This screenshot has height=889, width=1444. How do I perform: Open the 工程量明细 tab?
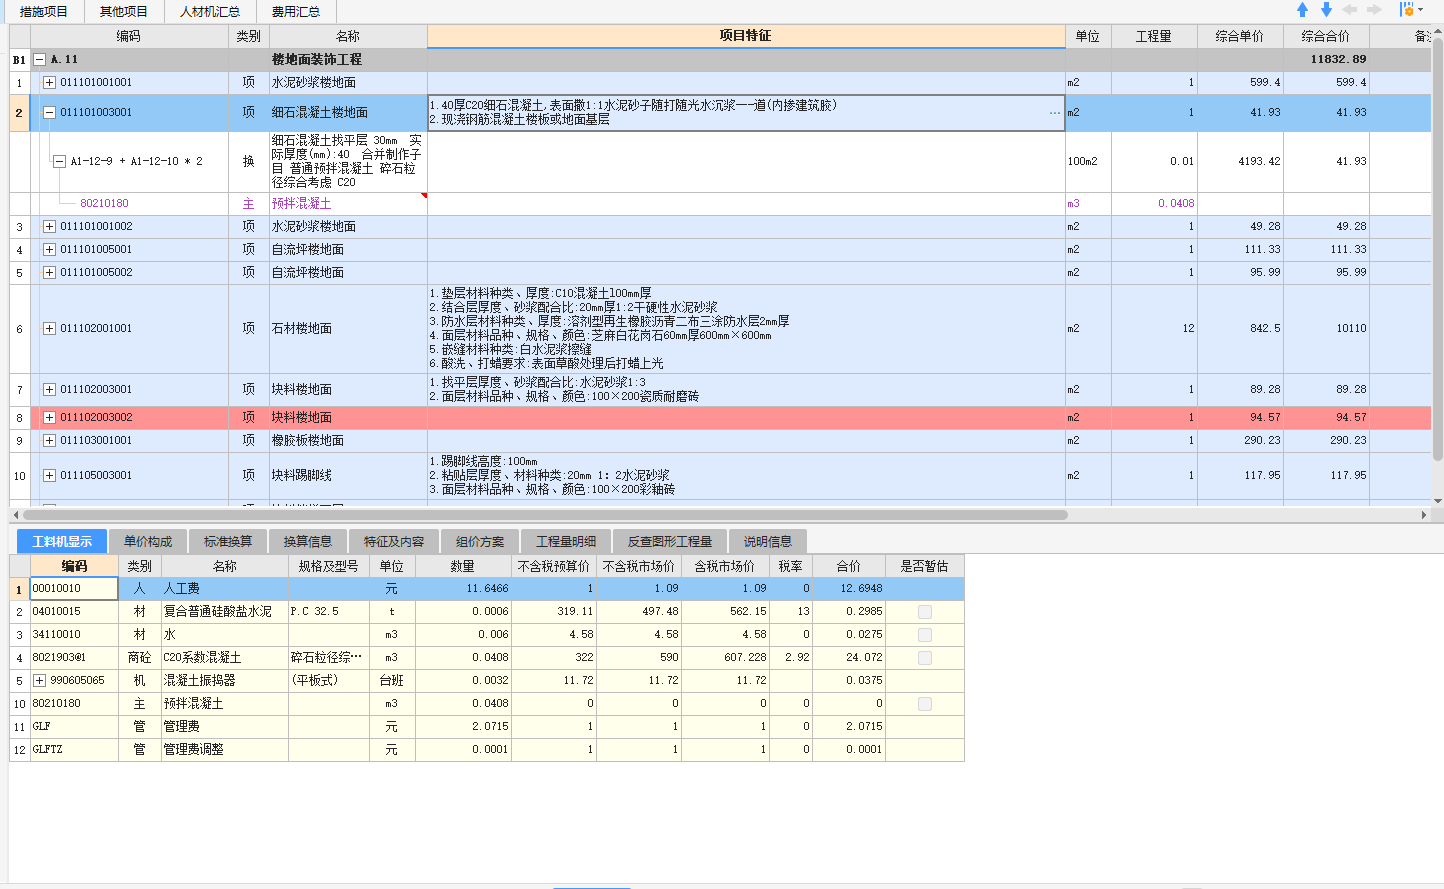[x=566, y=541]
